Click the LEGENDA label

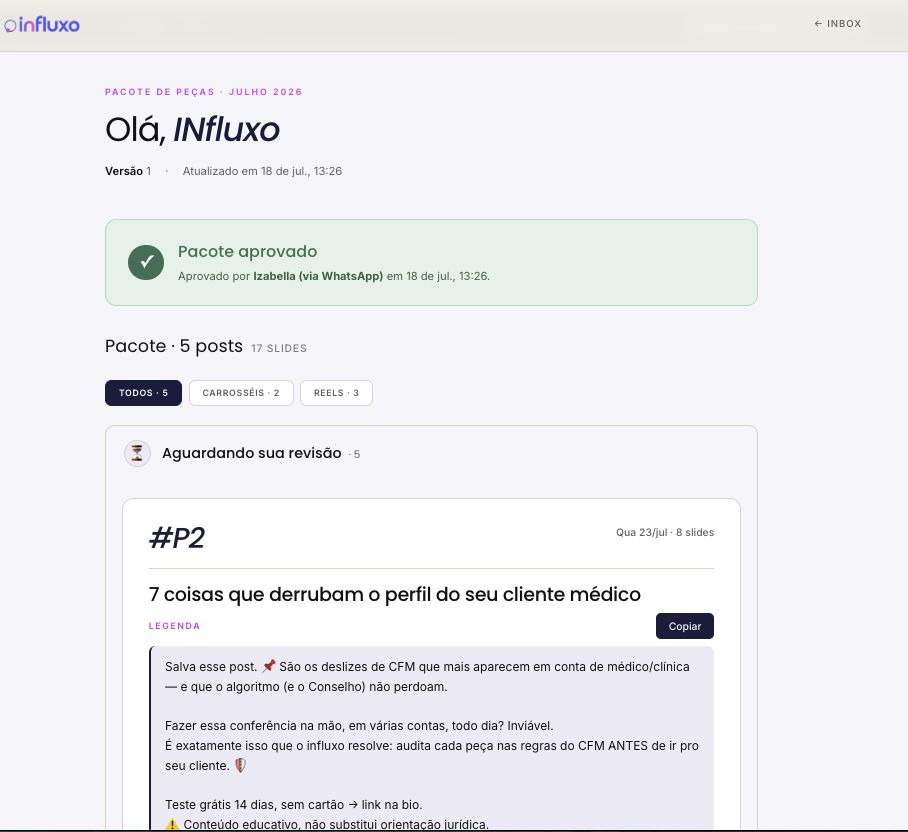(x=174, y=626)
